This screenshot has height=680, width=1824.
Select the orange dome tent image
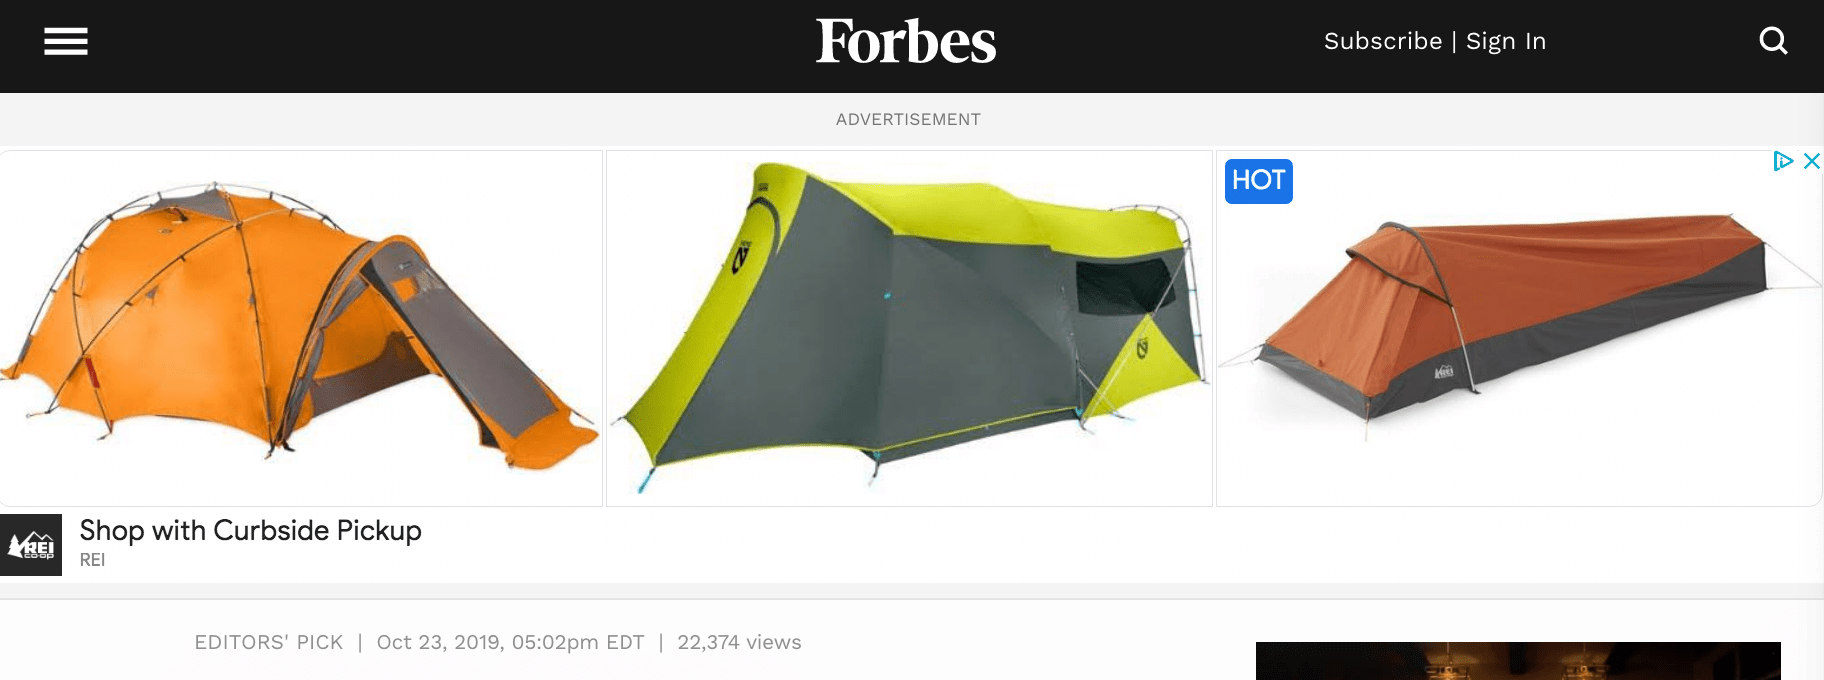tap(301, 328)
